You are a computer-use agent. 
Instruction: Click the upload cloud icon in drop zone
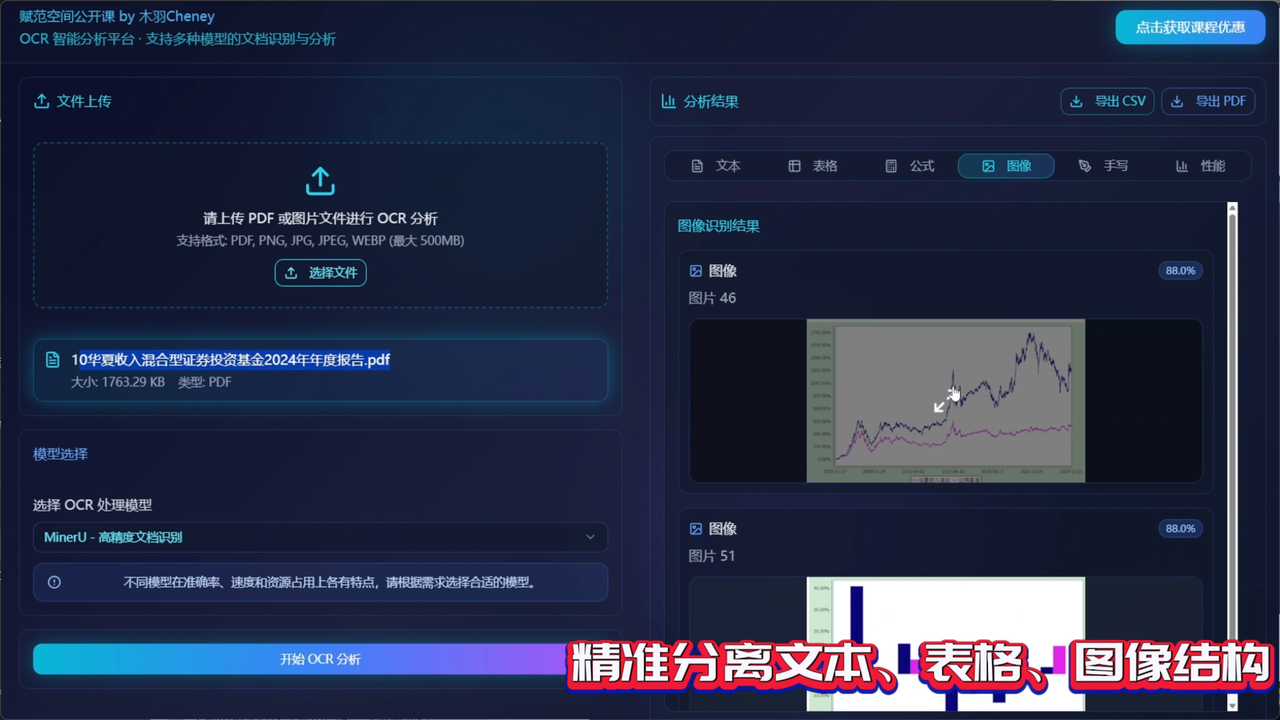(320, 181)
